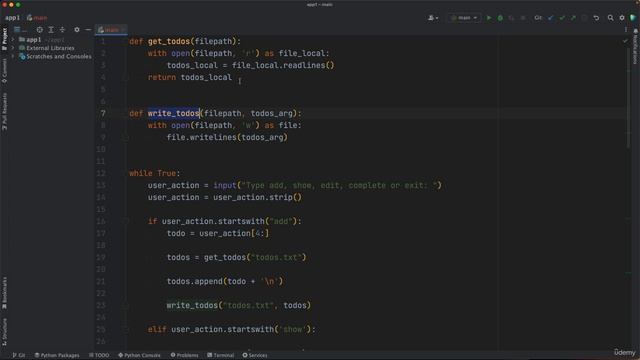Start debugging with the green bug icon

pos(500,18)
